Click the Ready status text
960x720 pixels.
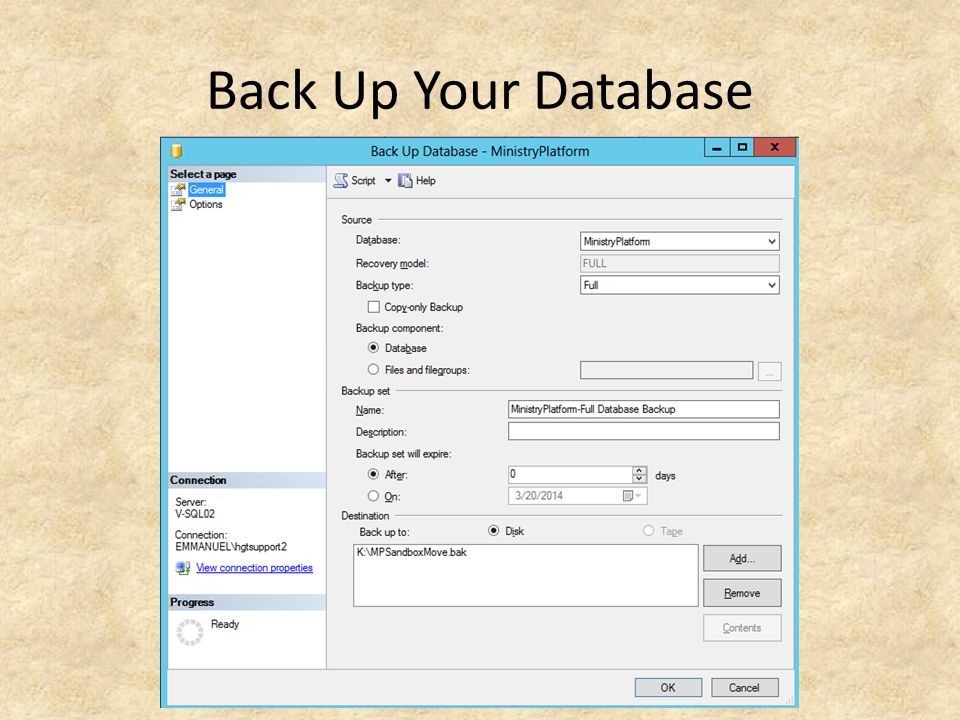(x=225, y=624)
